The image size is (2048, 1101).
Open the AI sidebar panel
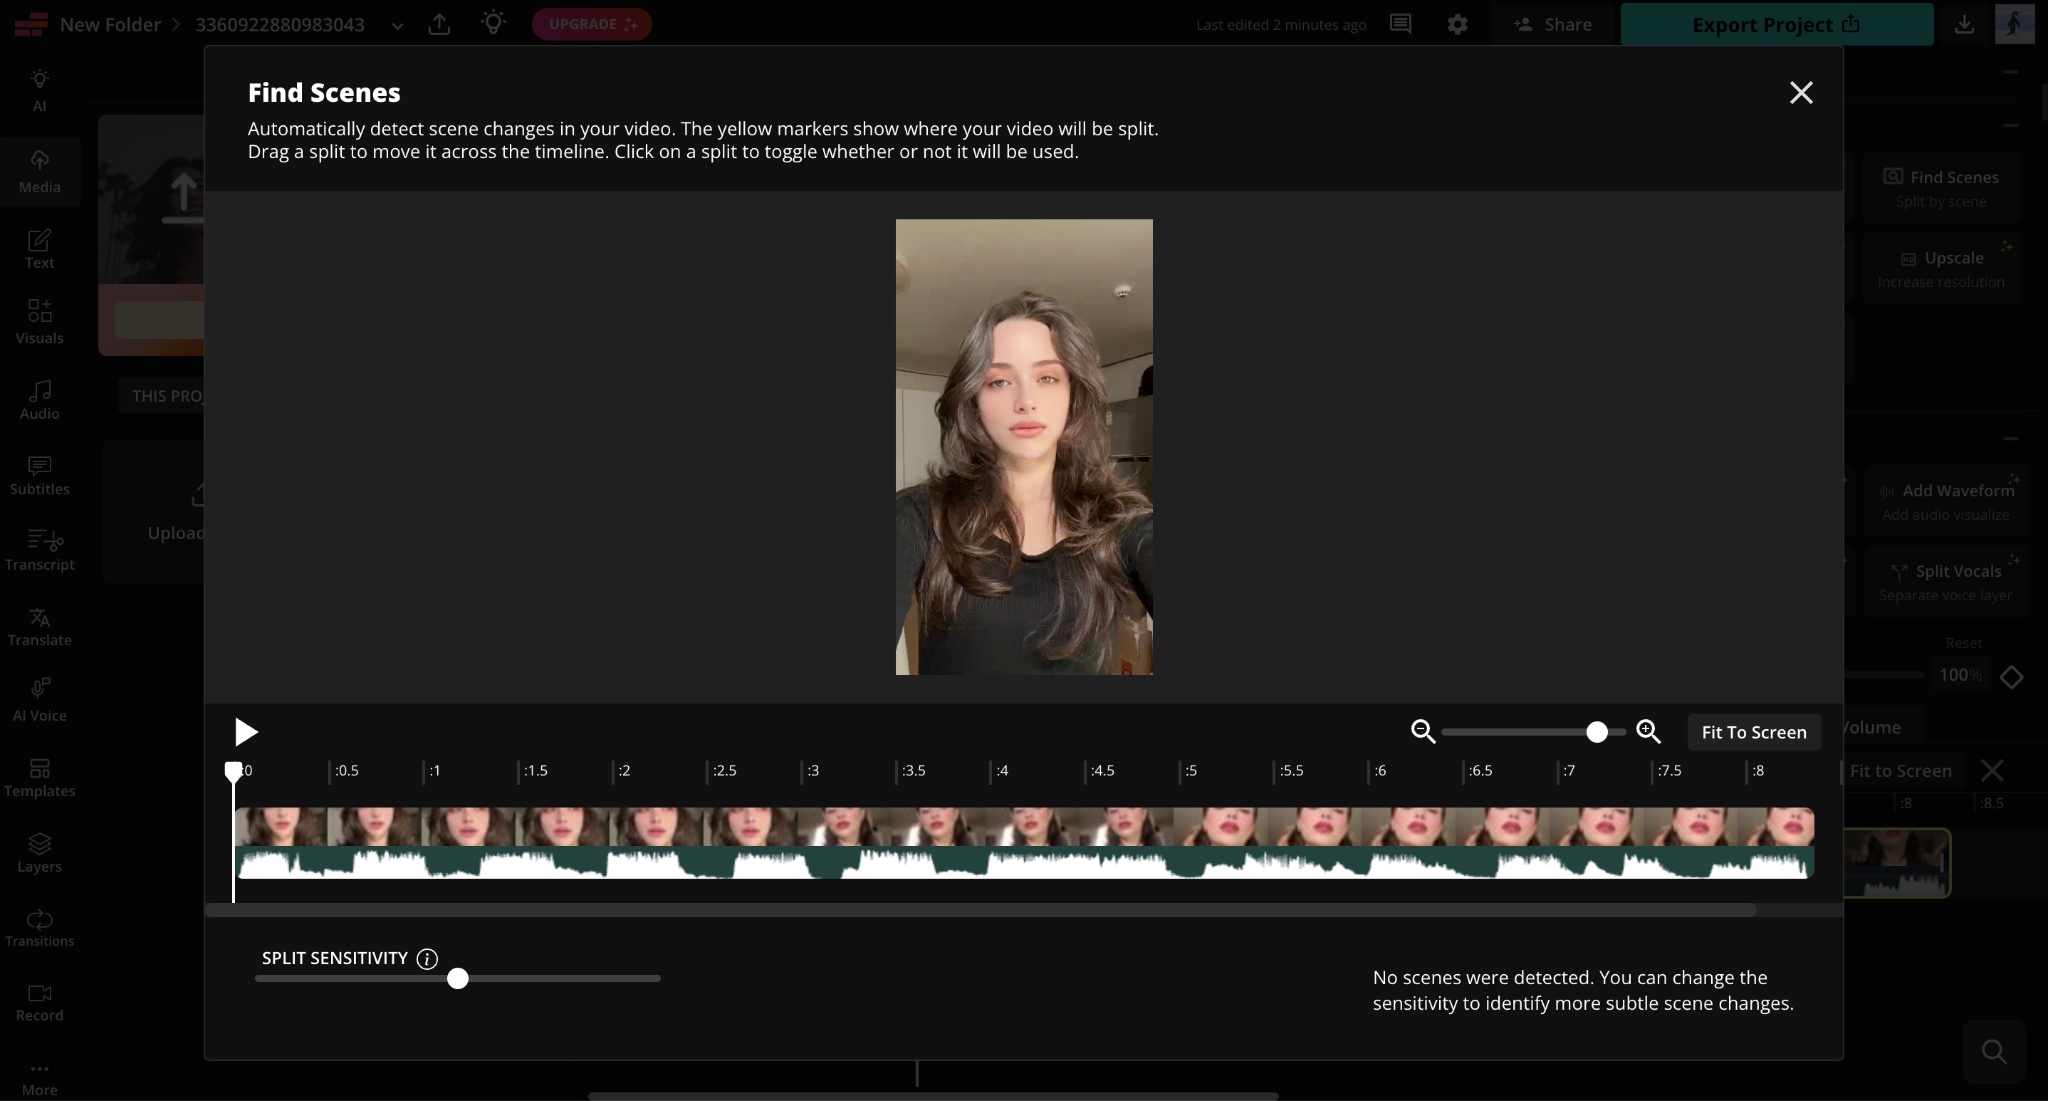[x=40, y=90]
